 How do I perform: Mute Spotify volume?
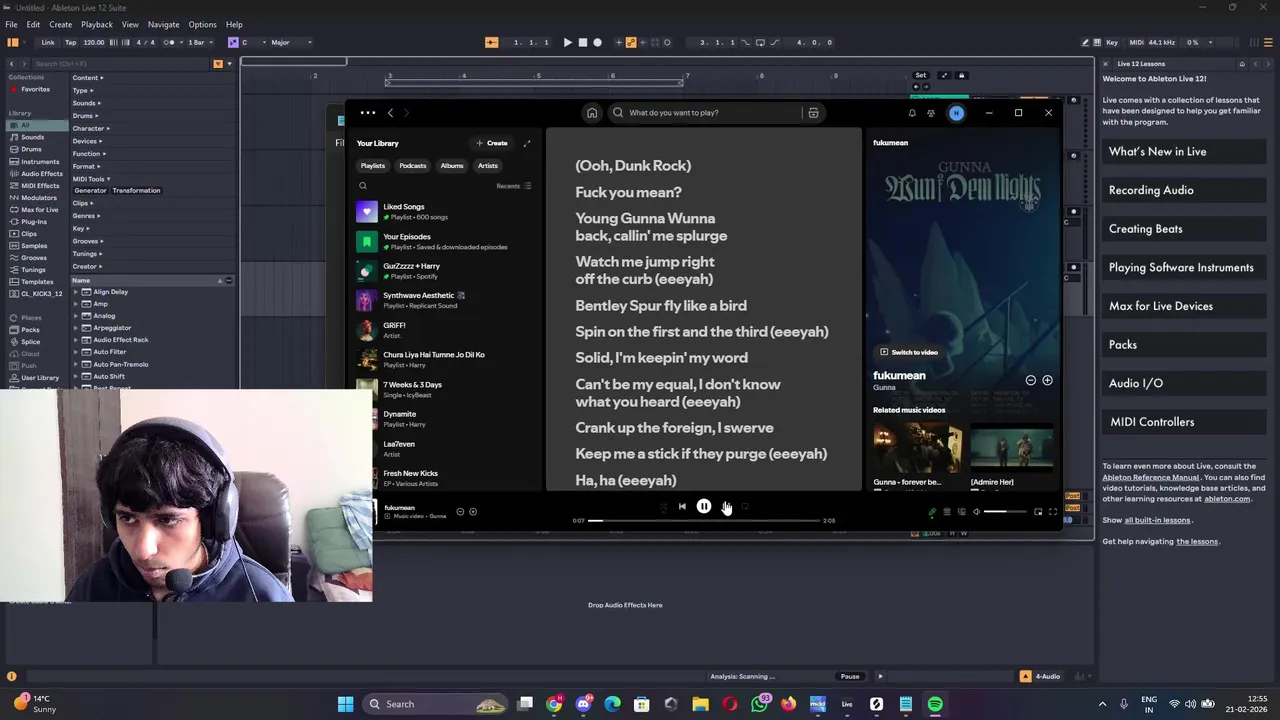pos(977,512)
